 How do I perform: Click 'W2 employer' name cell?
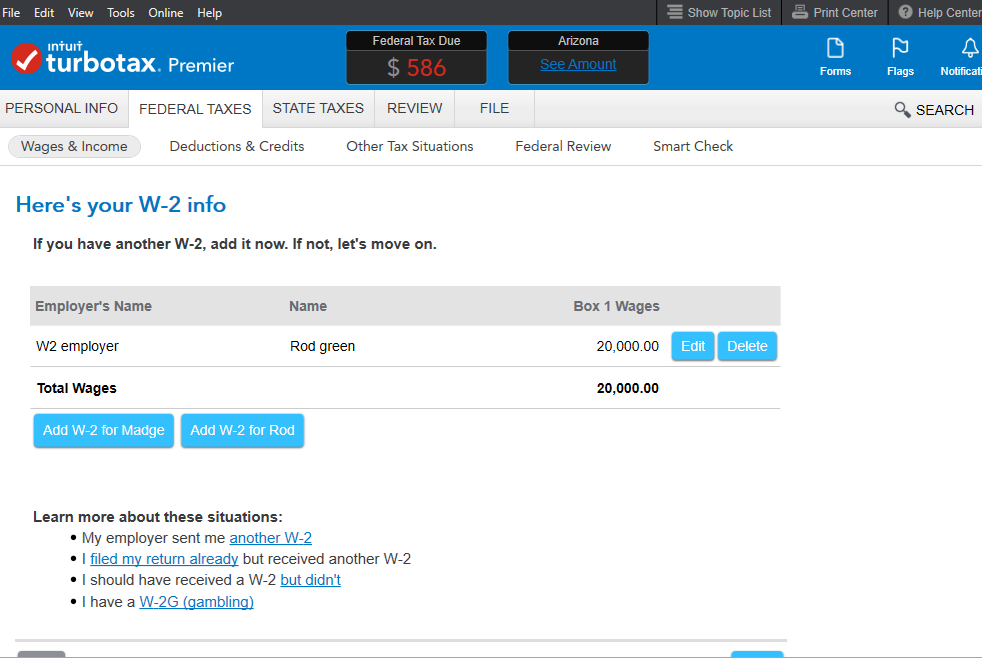(77, 346)
